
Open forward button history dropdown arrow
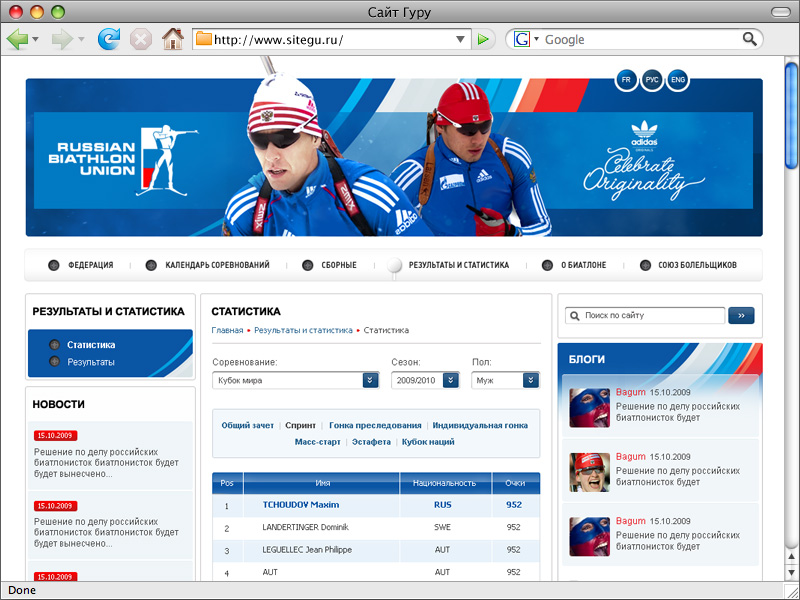coord(81,39)
